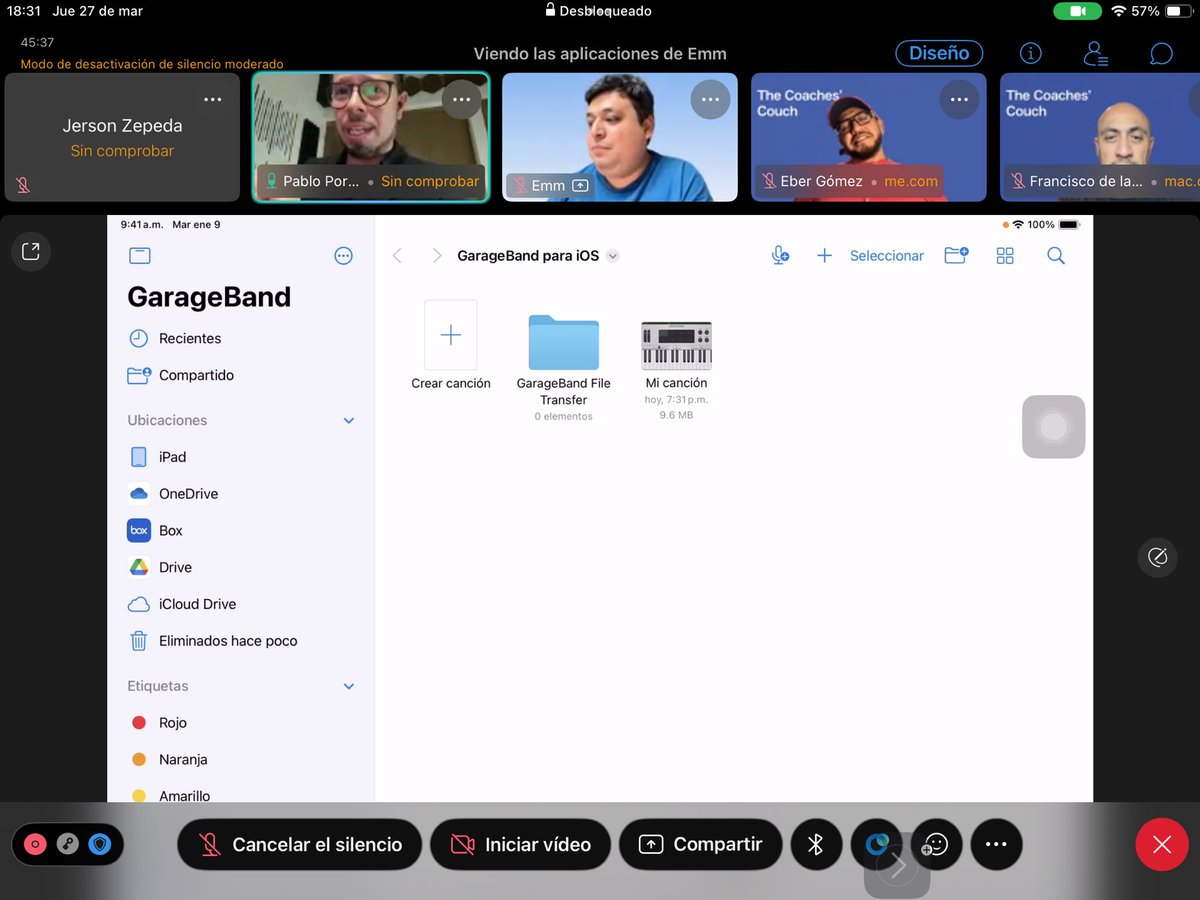The width and height of the screenshot is (1200, 900).
Task: Select iCloud Drive location
Action: click(x=241, y=604)
